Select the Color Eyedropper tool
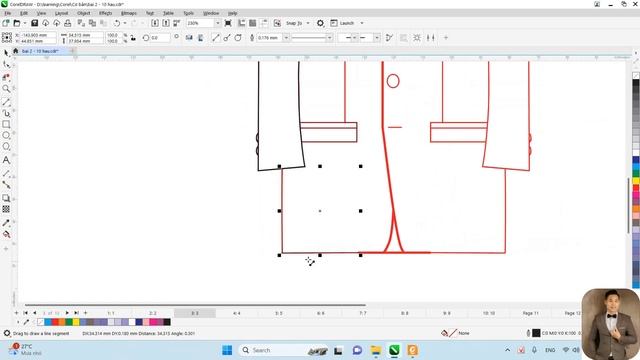Viewport: 640px width, 360px height. click(x=6, y=223)
